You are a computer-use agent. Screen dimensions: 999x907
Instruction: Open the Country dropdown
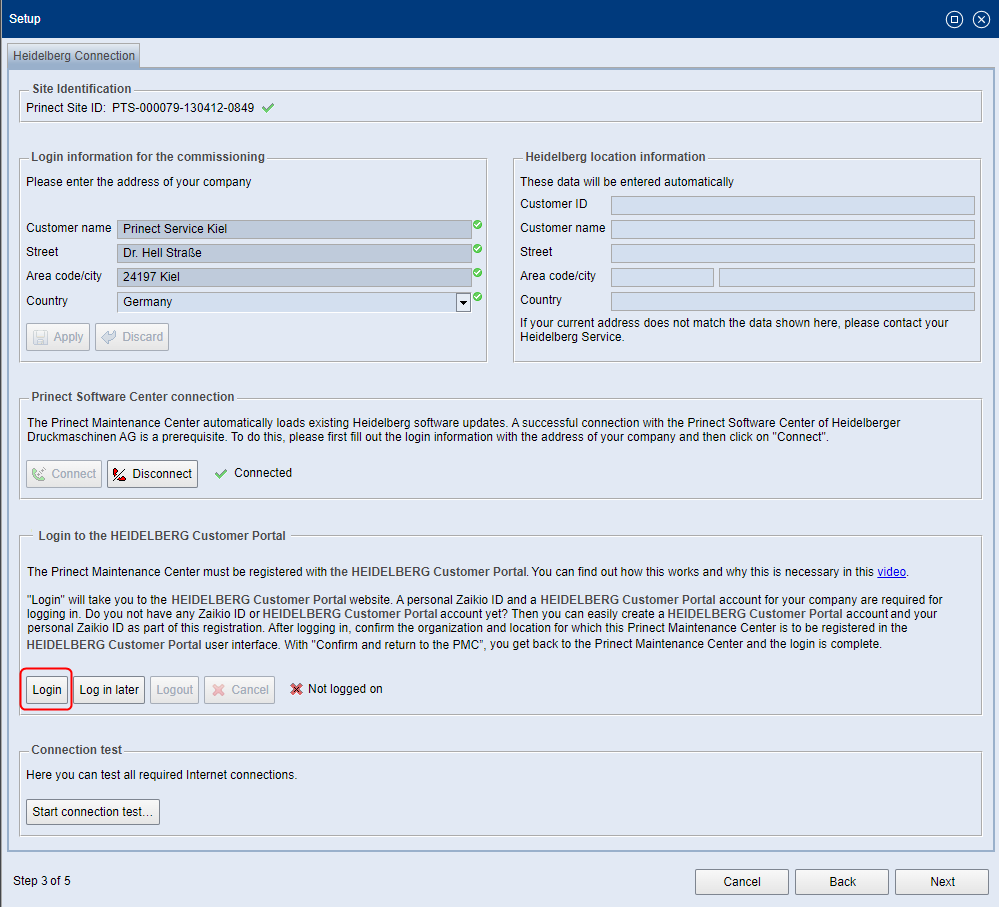(463, 301)
